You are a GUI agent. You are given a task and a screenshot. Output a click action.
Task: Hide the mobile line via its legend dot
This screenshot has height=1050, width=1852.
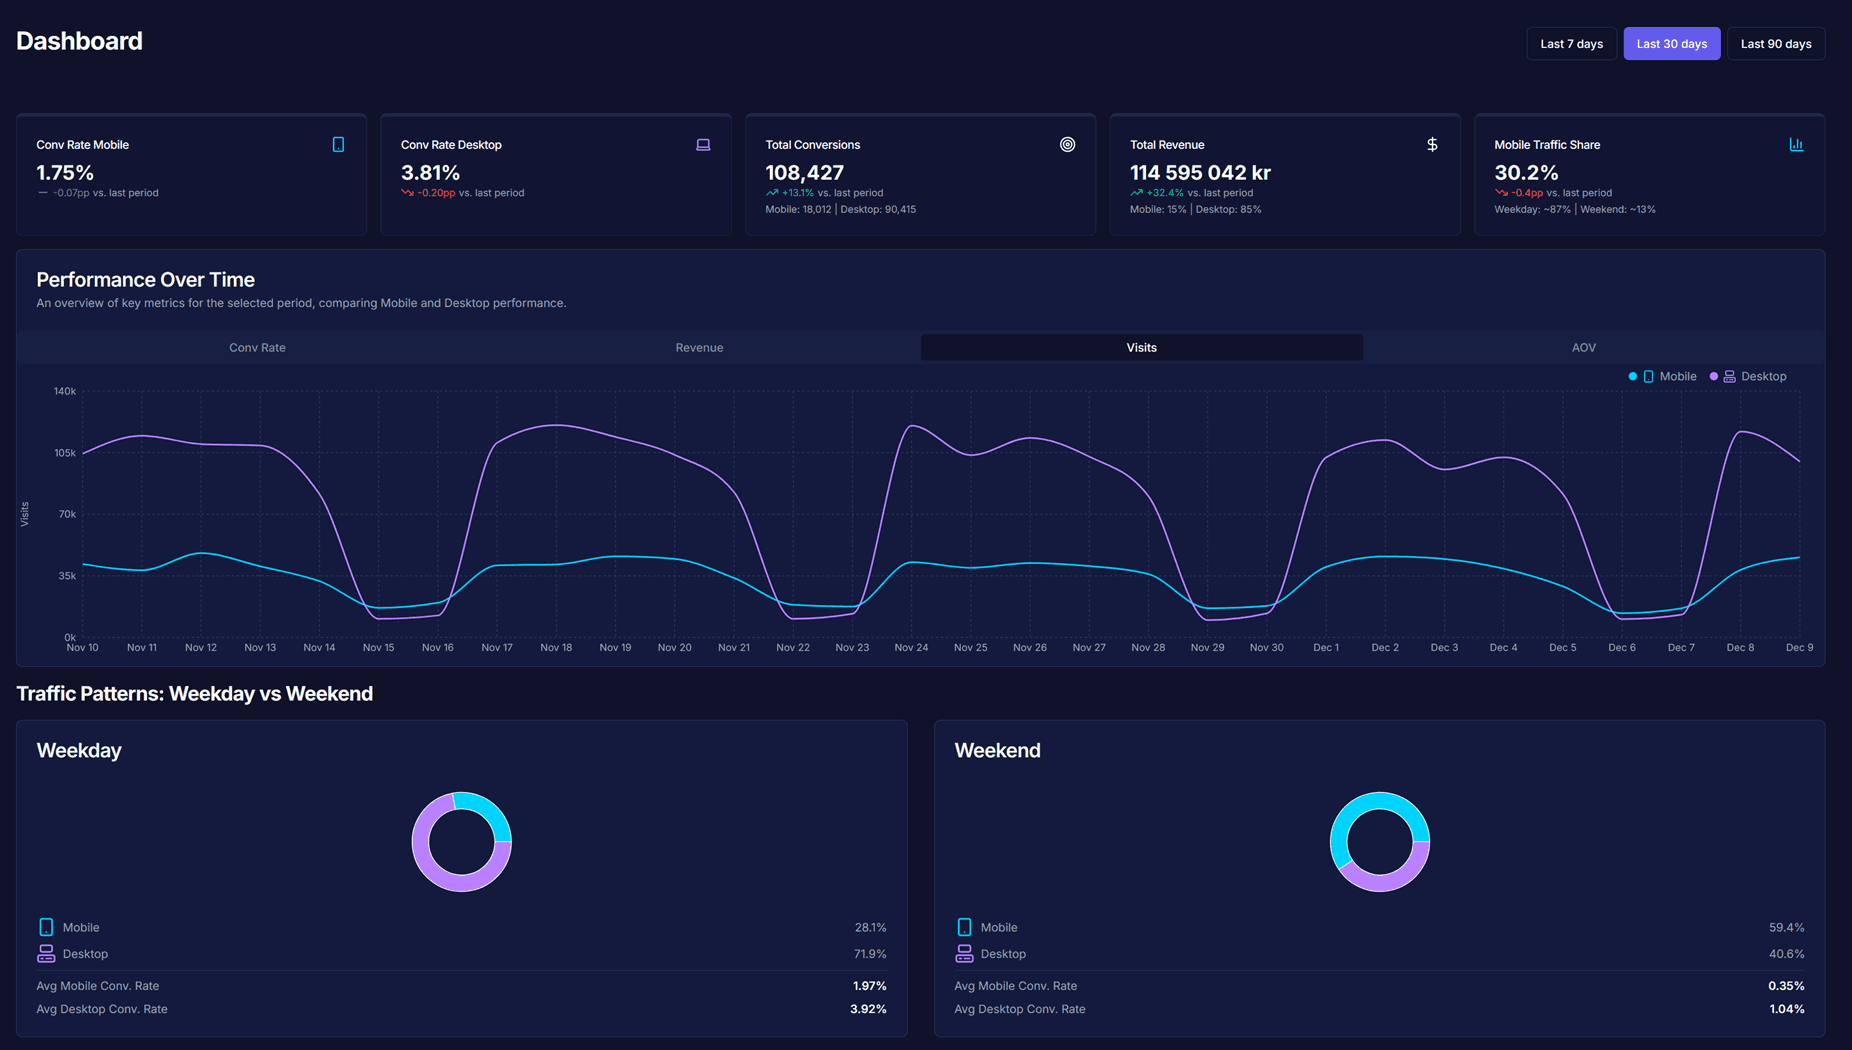[x=1634, y=376]
